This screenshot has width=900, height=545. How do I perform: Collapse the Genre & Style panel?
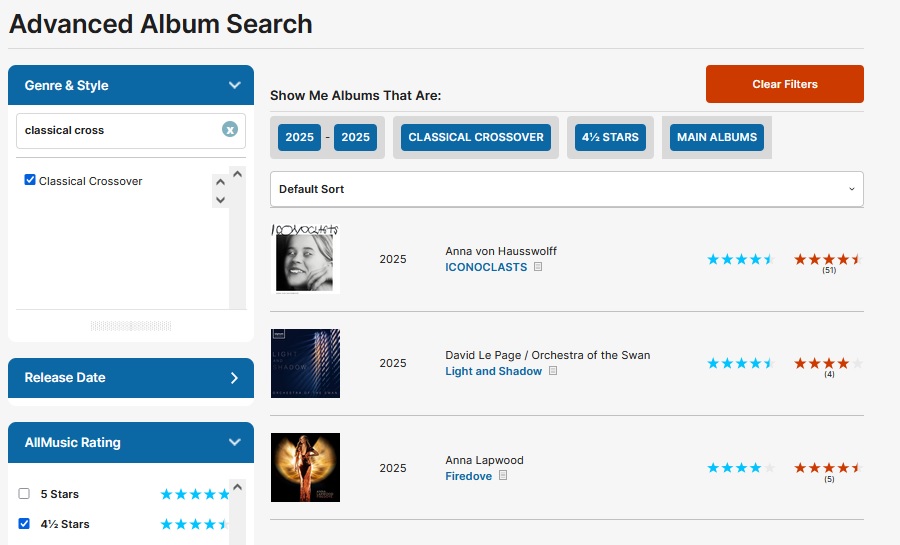coord(234,85)
